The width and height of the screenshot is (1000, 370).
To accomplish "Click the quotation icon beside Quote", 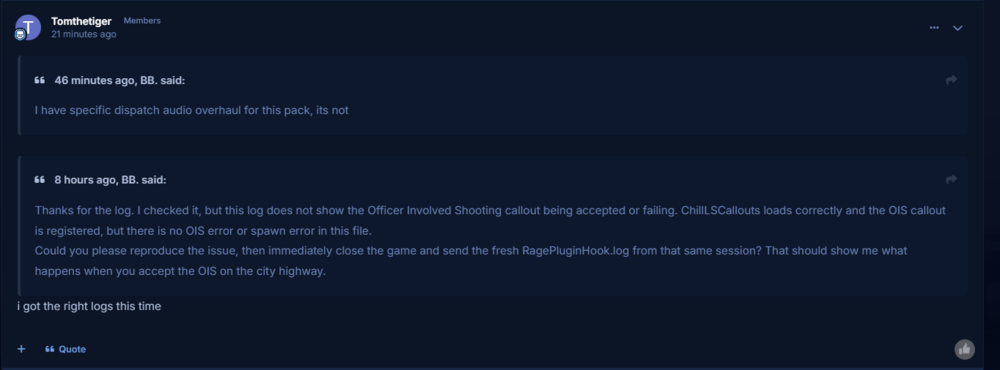I will click(x=49, y=349).
